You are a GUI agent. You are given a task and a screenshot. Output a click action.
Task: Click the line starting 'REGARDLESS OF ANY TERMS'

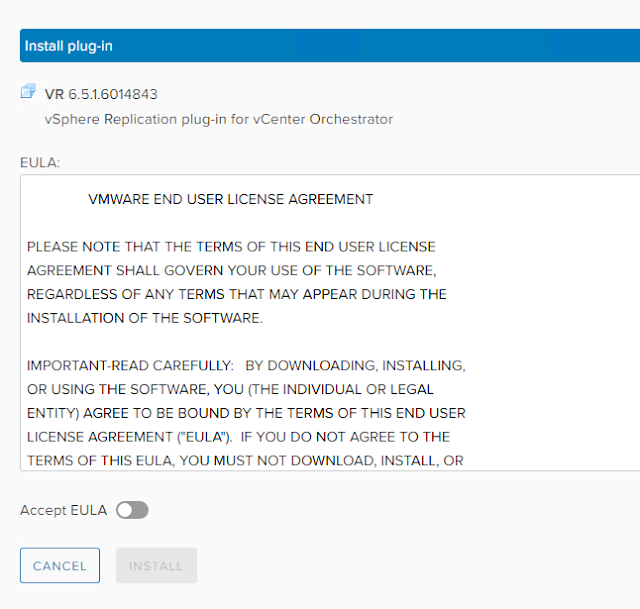point(237,294)
